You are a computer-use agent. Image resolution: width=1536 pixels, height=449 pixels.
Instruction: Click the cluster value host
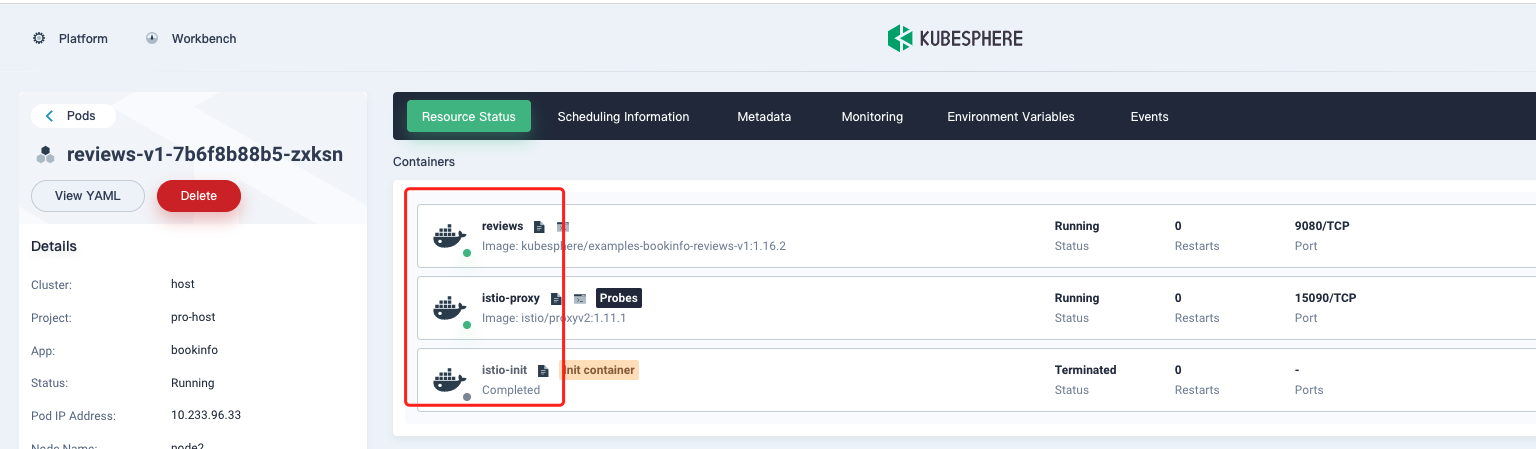point(183,284)
